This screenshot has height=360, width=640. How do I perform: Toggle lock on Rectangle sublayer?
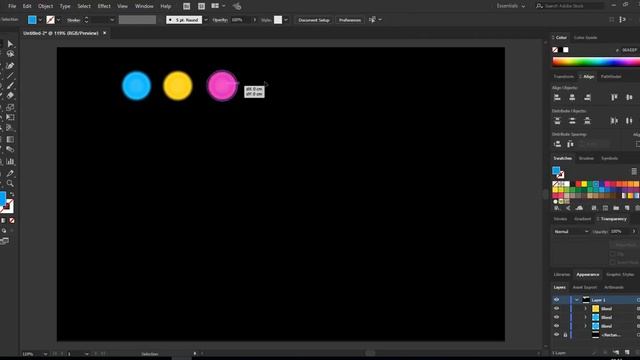(x=565, y=335)
